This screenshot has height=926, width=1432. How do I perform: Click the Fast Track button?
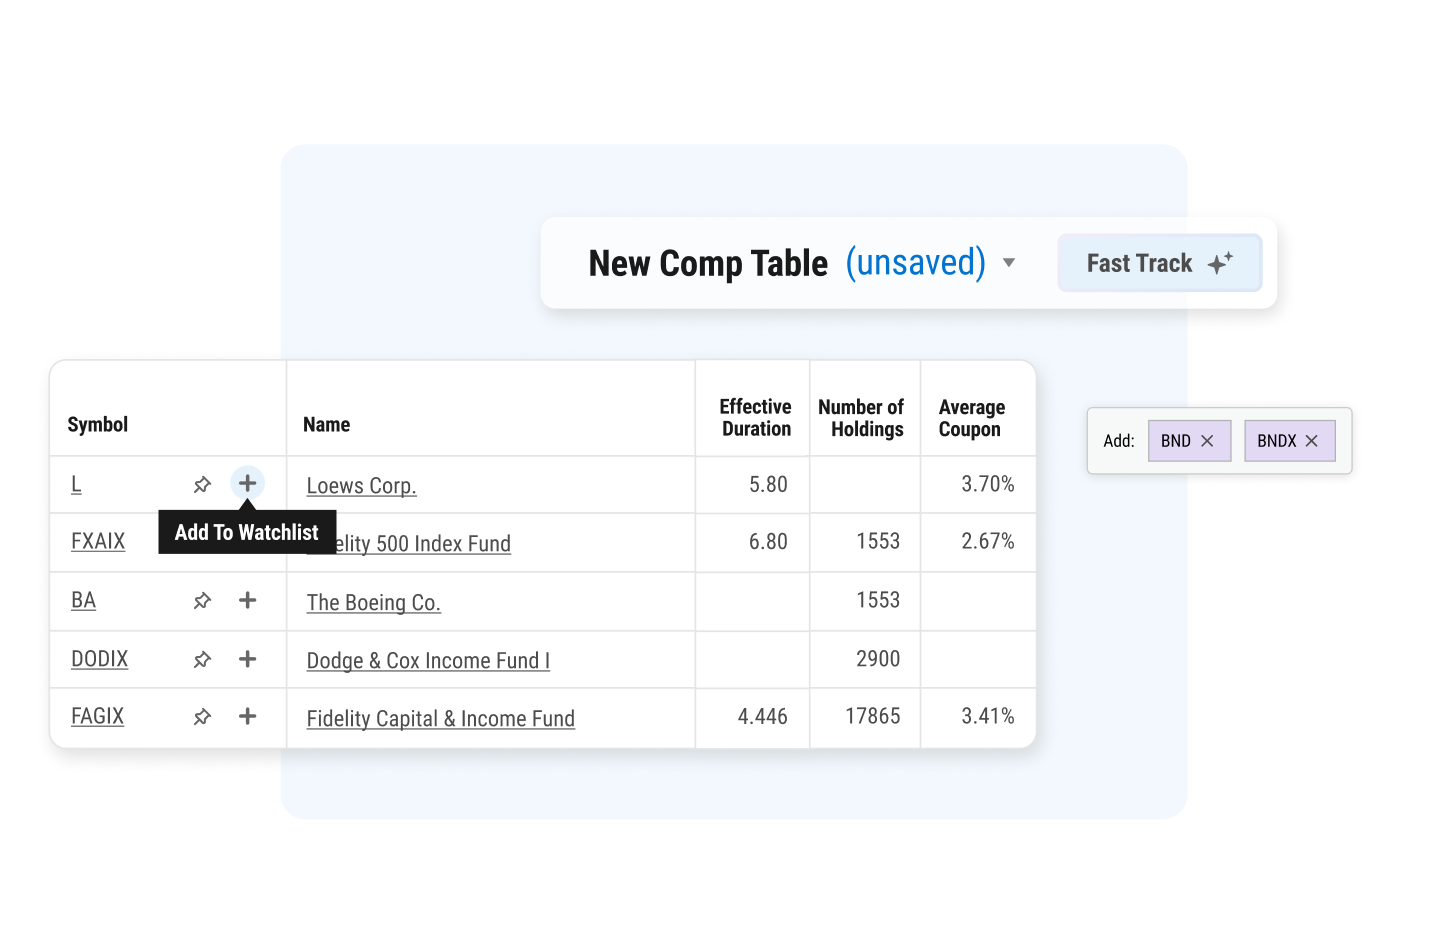pos(1160,263)
